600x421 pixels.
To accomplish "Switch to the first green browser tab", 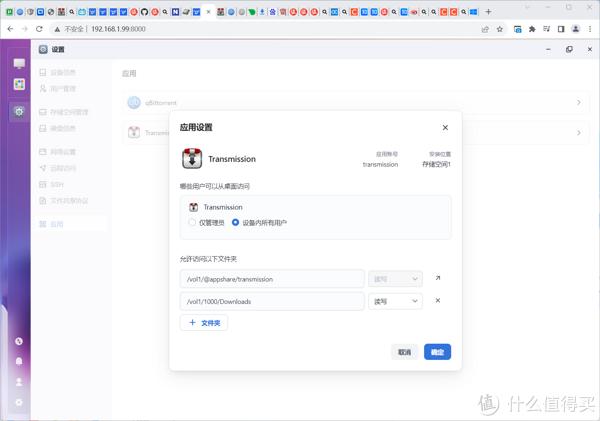I will [x=9, y=12].
